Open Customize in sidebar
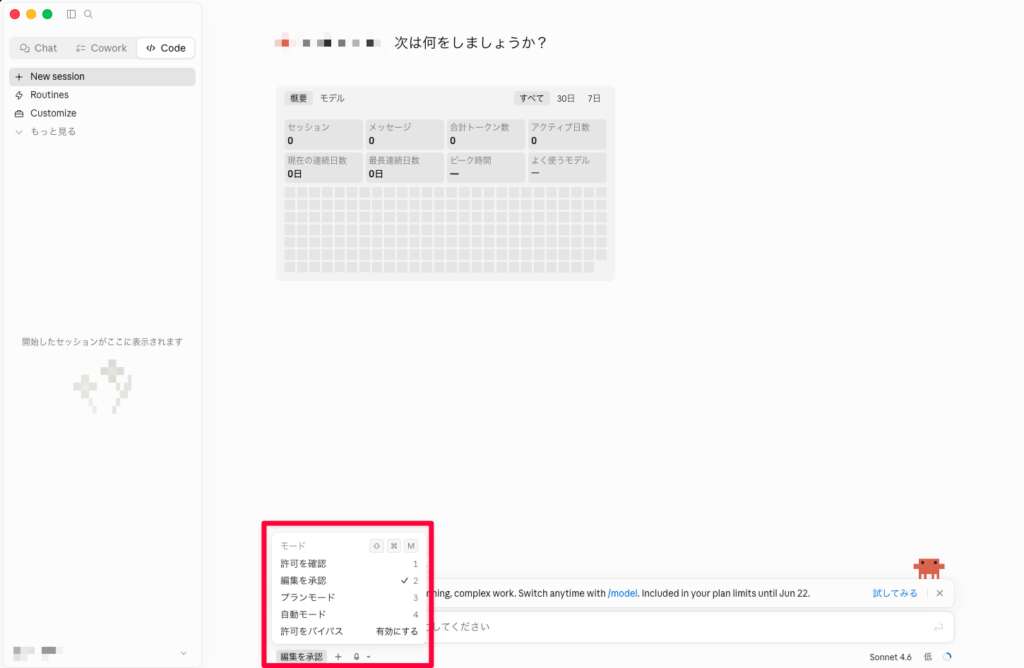Viewport: 1024px width, 668px height. click(53, 113)
